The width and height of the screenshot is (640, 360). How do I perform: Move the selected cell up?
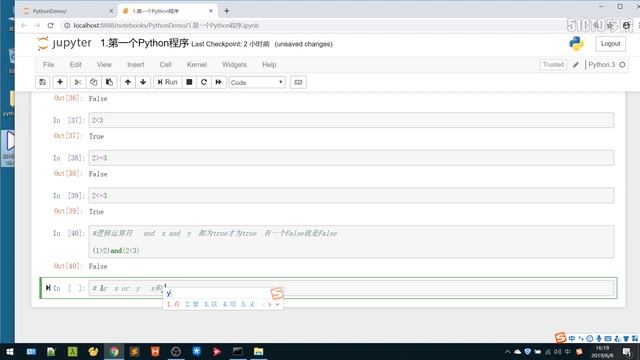tap(128, 82)
